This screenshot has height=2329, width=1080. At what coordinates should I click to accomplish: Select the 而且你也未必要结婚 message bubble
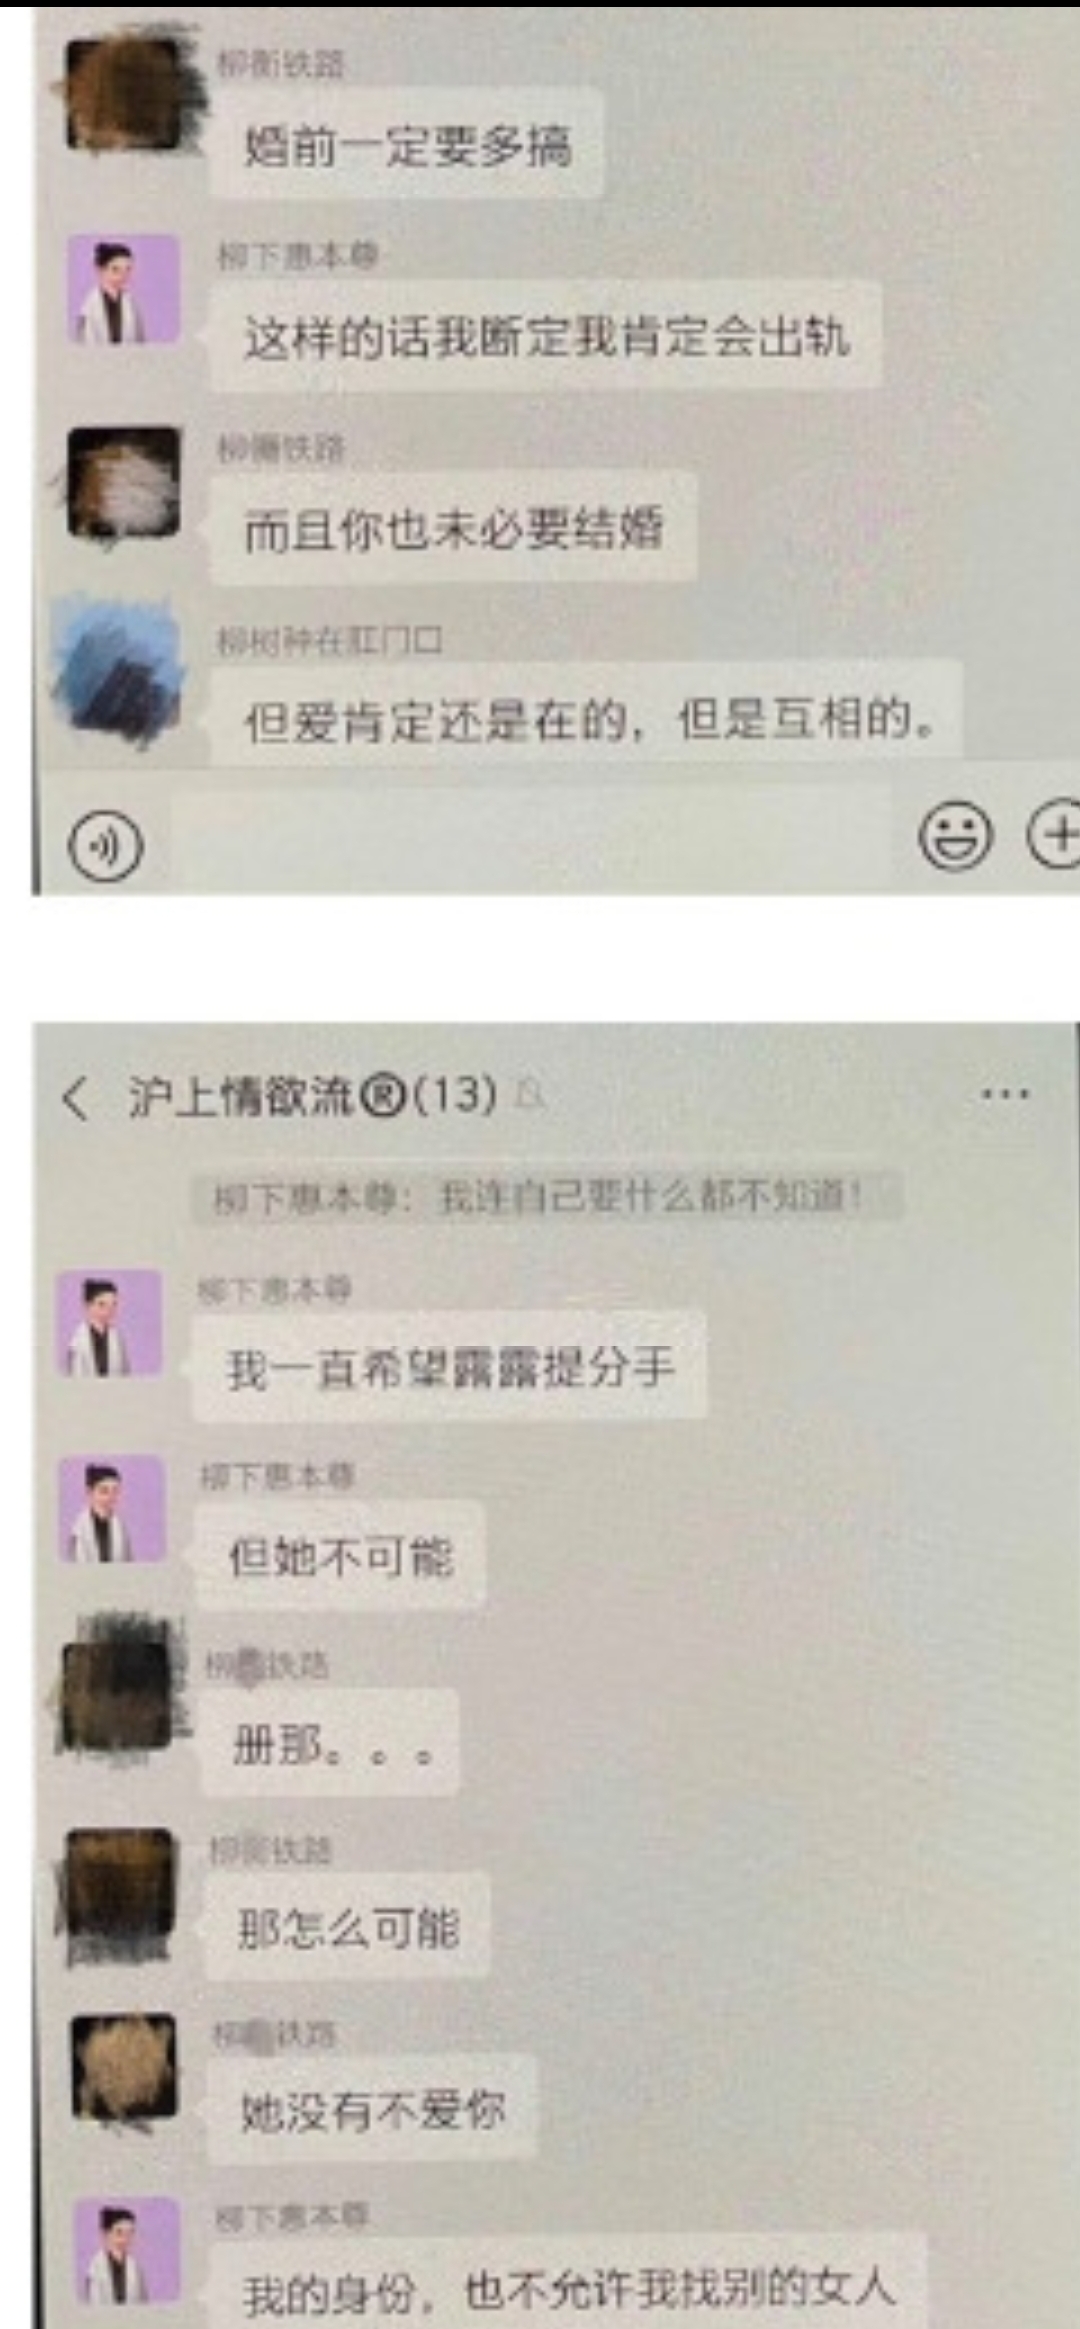453,530
